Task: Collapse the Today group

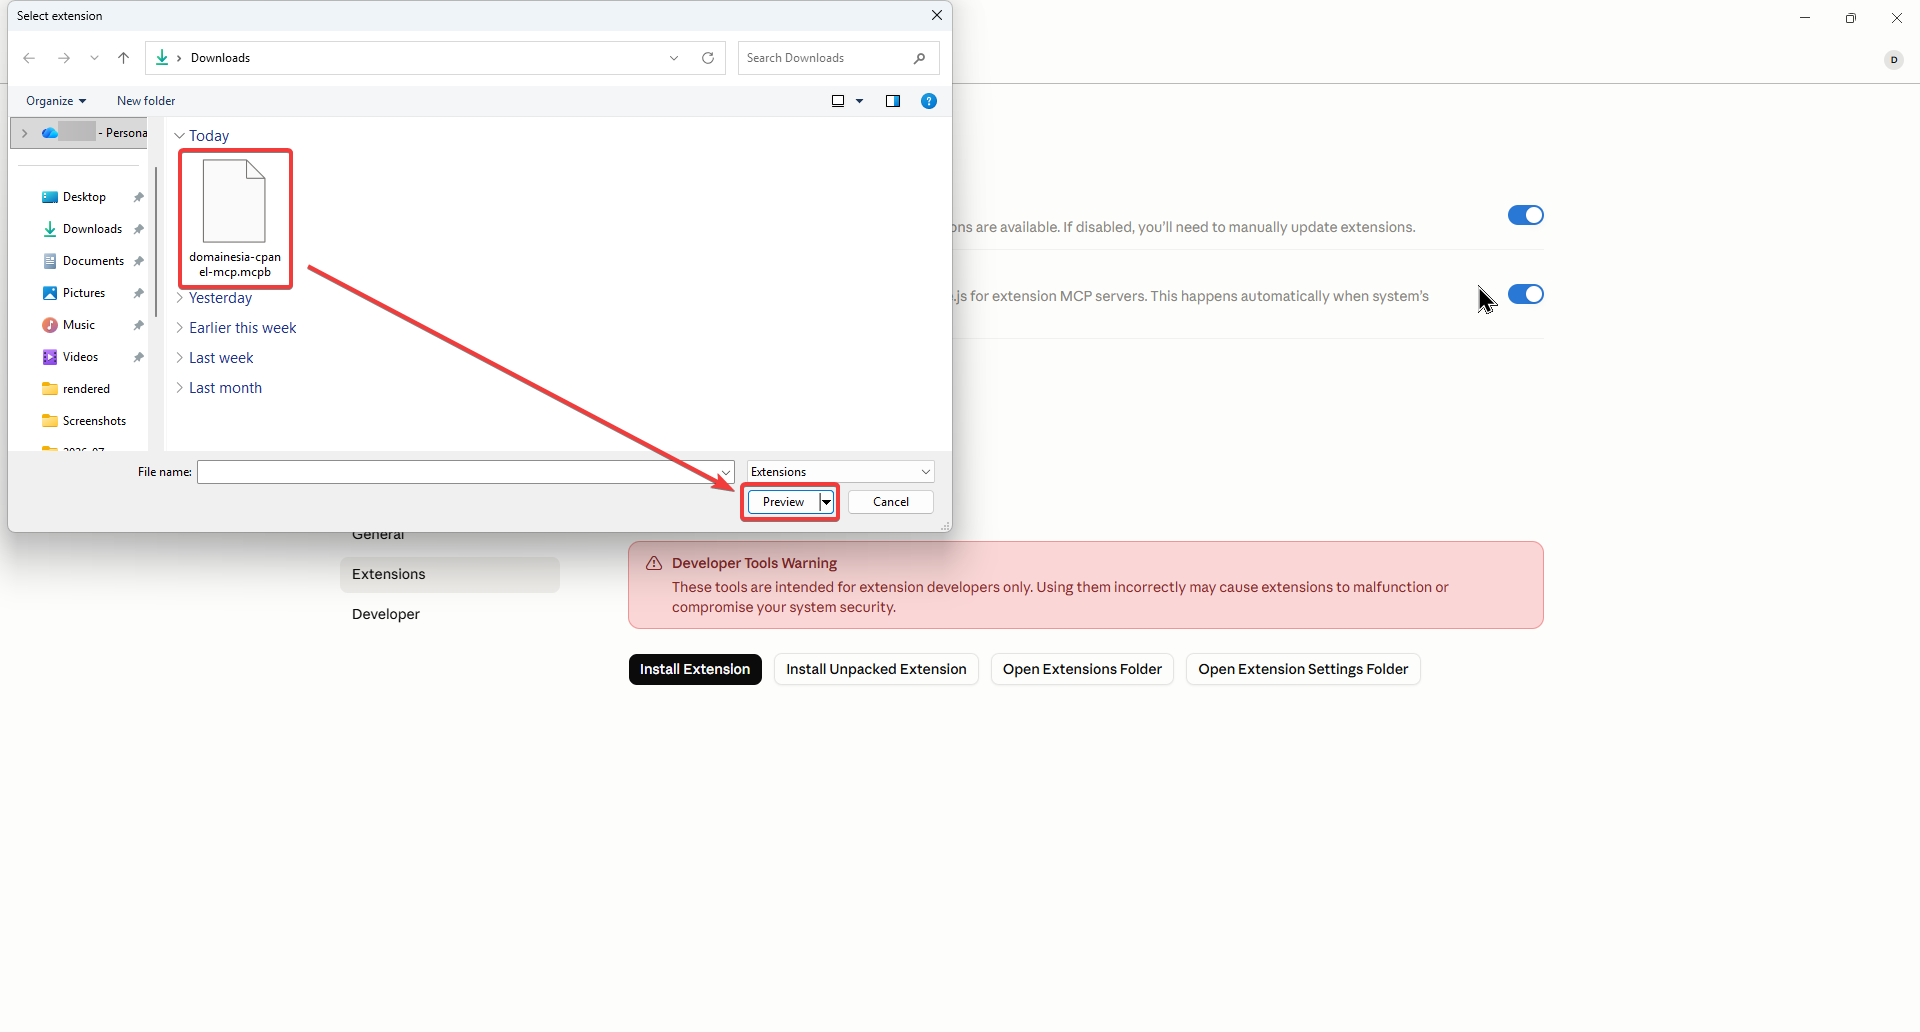Action: point(180,136)
